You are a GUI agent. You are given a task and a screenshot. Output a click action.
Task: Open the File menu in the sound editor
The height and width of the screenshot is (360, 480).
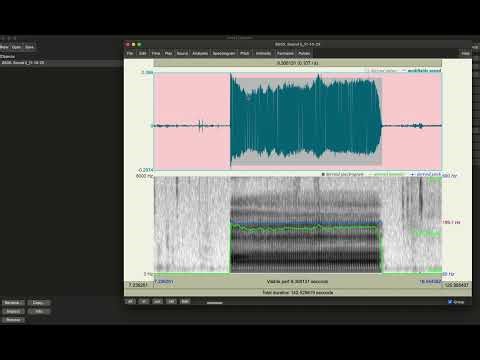[x=130, y=53]
